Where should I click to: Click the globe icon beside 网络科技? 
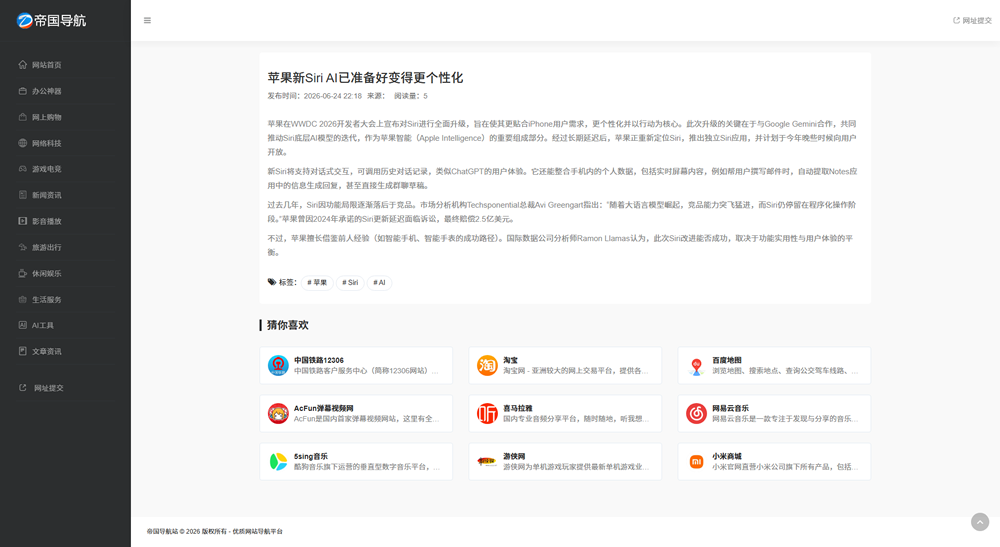(x=23, y=143)
